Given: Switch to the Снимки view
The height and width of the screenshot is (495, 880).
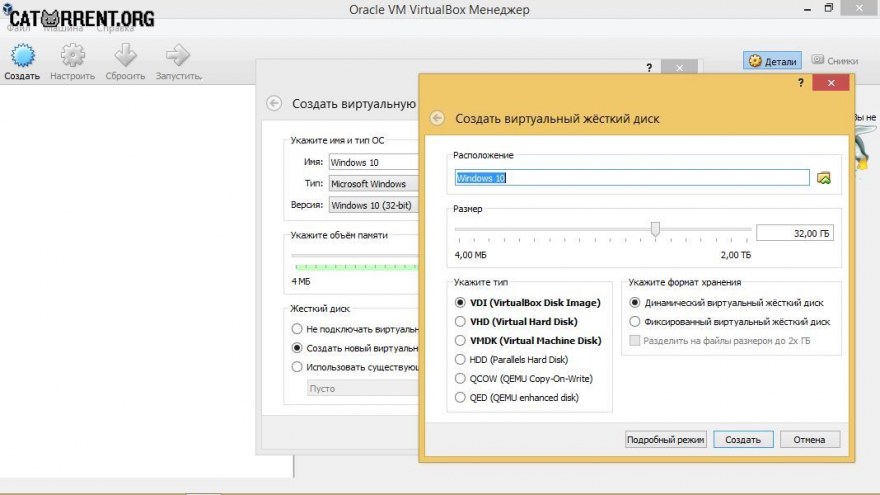Looking at the screenshot, I should click(835, 61).
